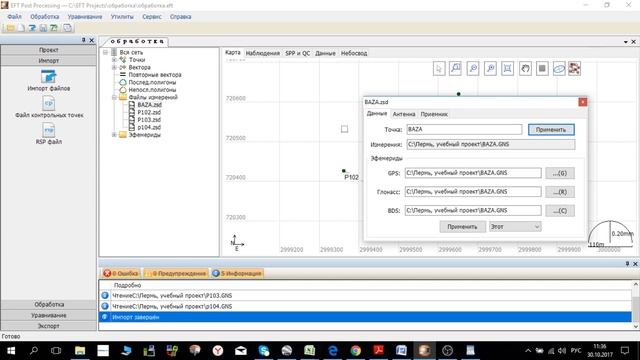Click the blank new-document icon in the main toolbar
The image size is (640, 360).
coord(21,28)
